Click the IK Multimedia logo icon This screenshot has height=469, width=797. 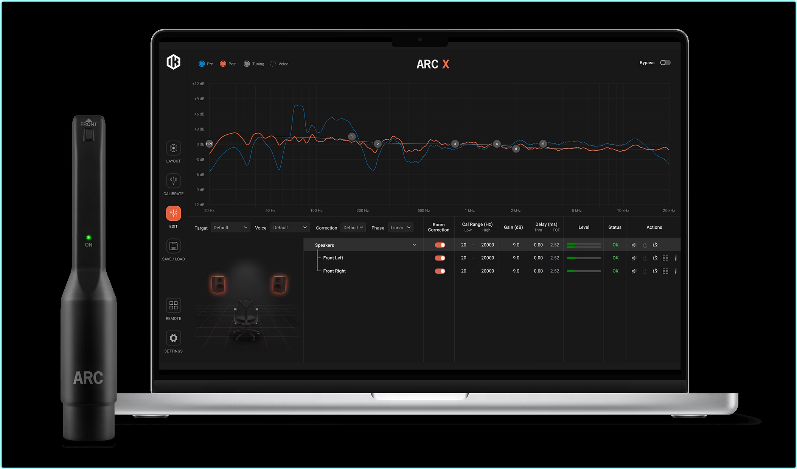click(173, 62)
